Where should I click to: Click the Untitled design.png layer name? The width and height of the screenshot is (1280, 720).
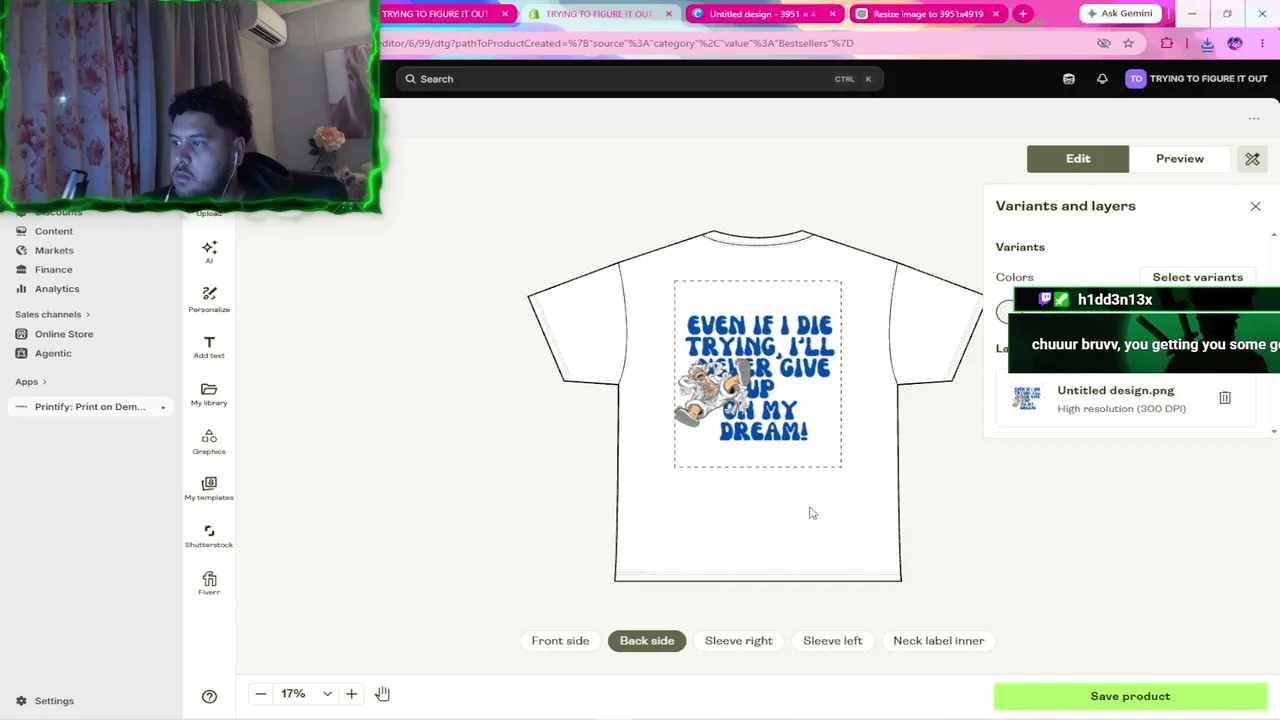[x=1116, y=391]
